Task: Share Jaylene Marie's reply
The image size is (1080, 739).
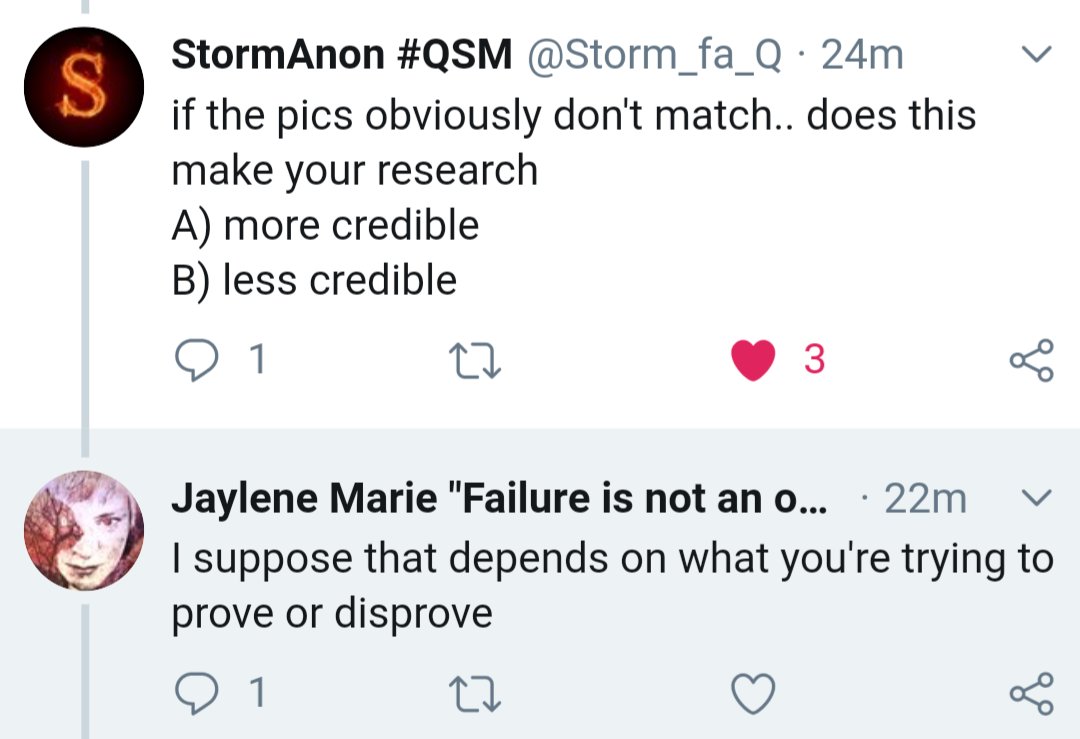Action: coord(1031,693)
